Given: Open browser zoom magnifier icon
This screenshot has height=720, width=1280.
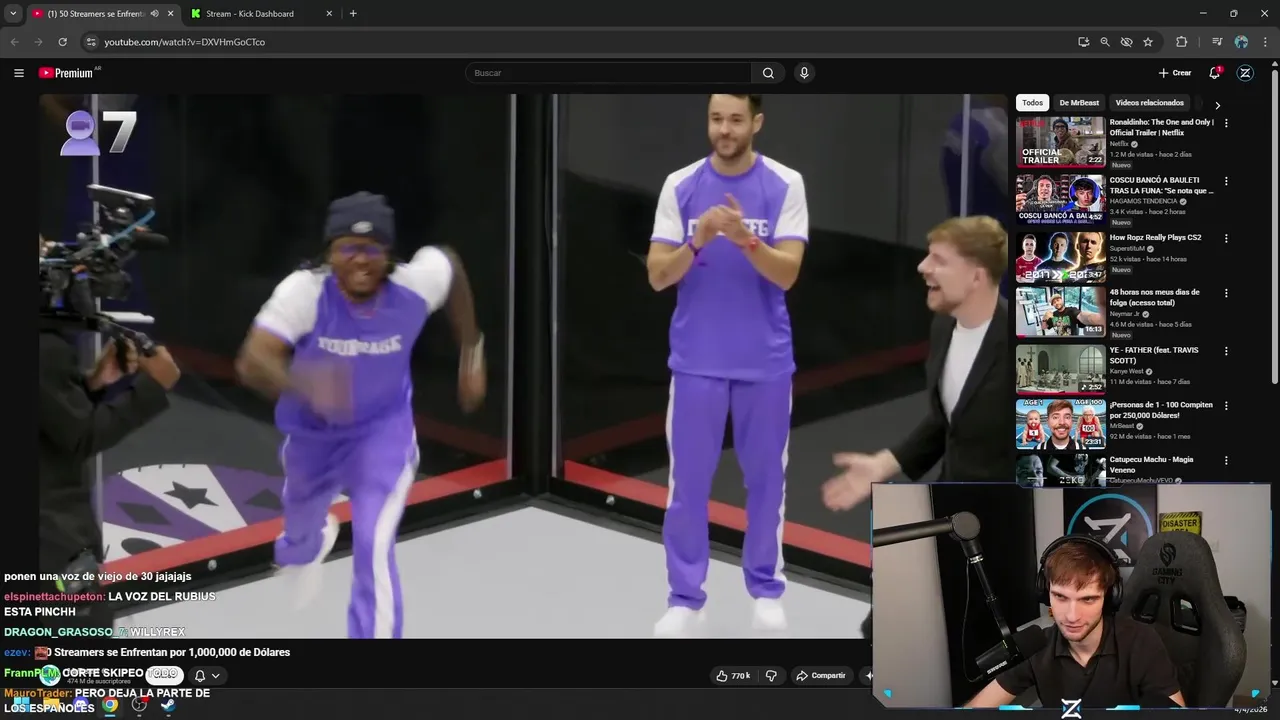Looking at the screenshot, I should pos(1105,42).
